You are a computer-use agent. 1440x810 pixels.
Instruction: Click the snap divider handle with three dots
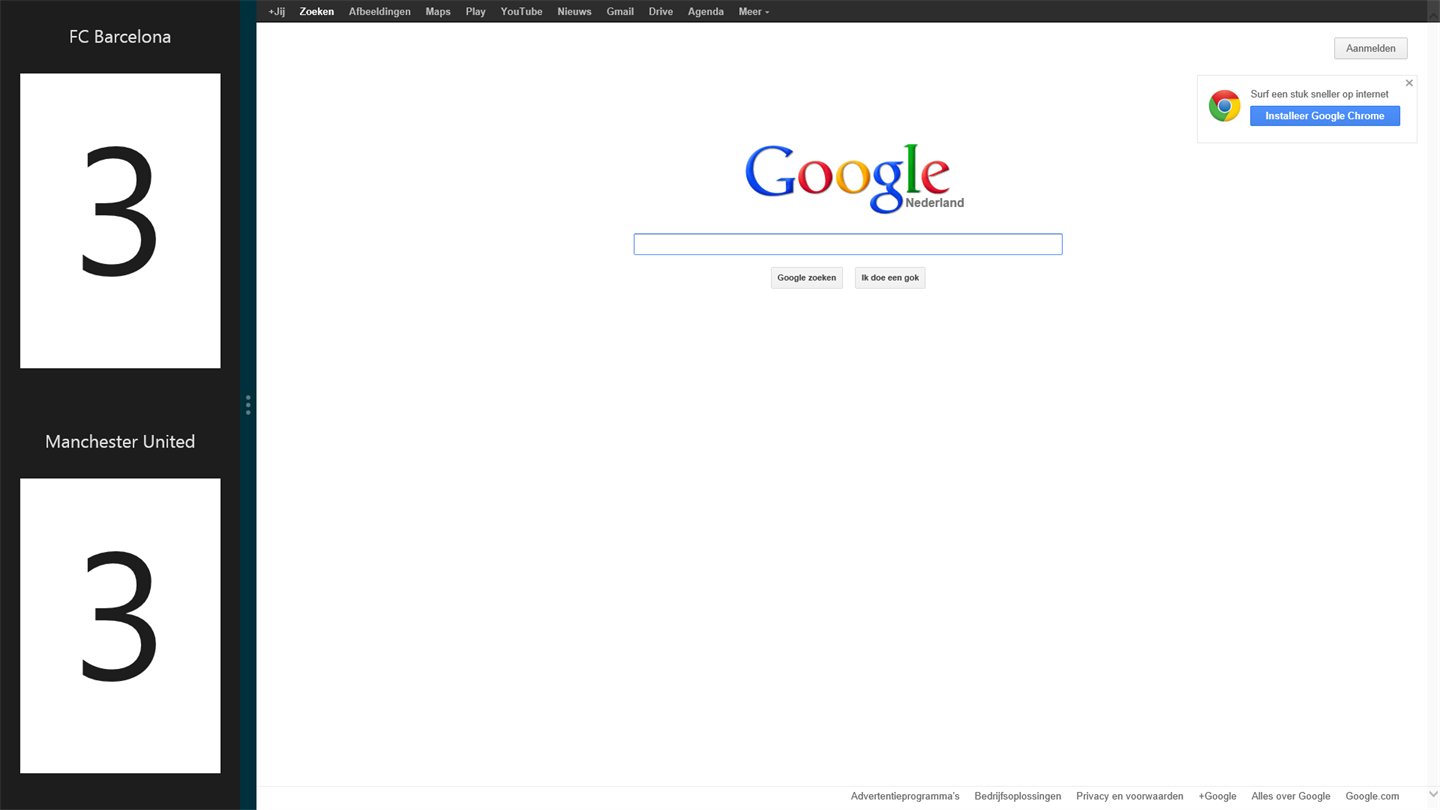pos(248,405)
